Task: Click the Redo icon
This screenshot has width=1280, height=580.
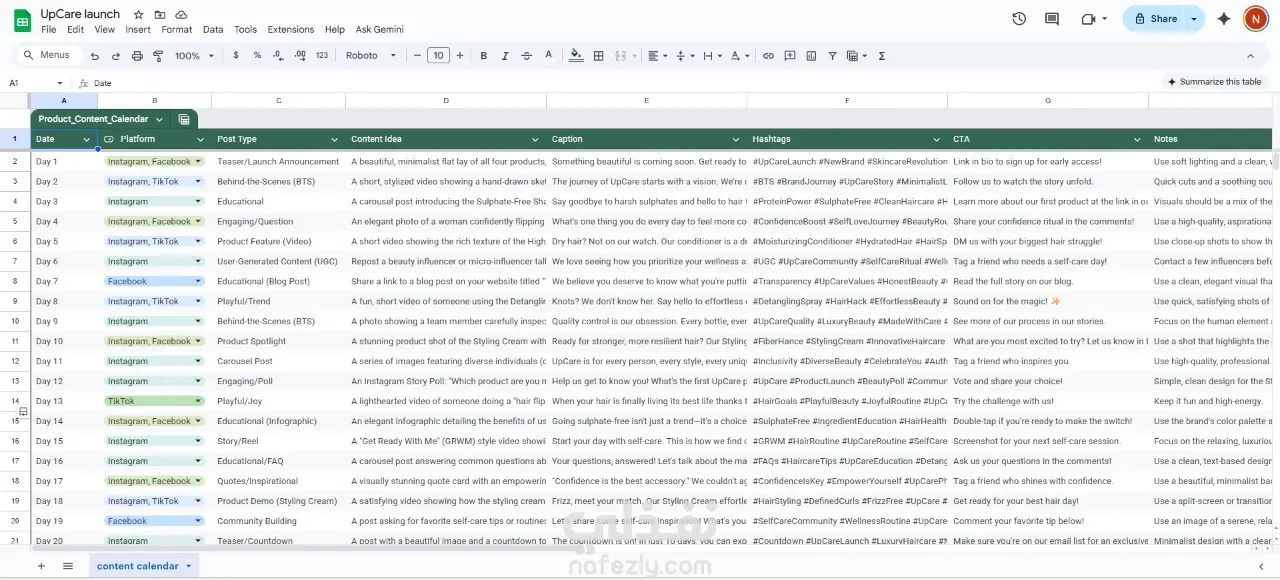Action: (116, 56)
